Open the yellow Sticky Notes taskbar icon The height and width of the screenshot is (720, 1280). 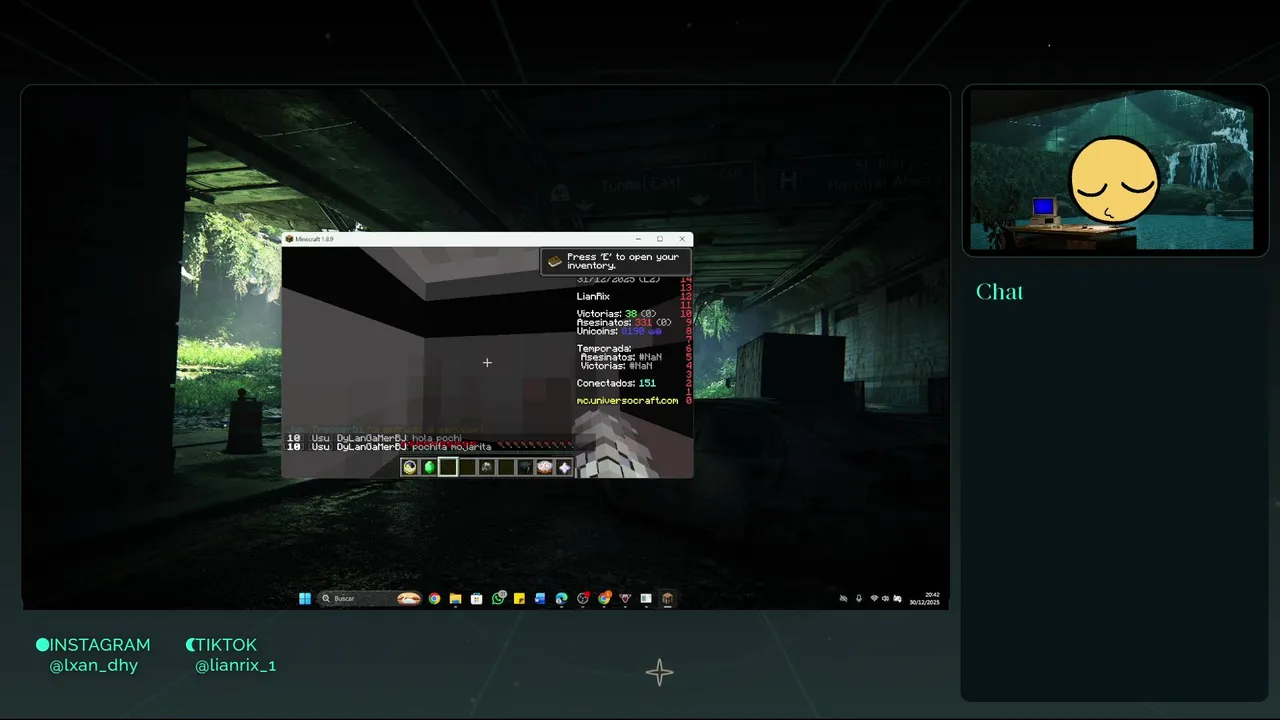(519, 598)
